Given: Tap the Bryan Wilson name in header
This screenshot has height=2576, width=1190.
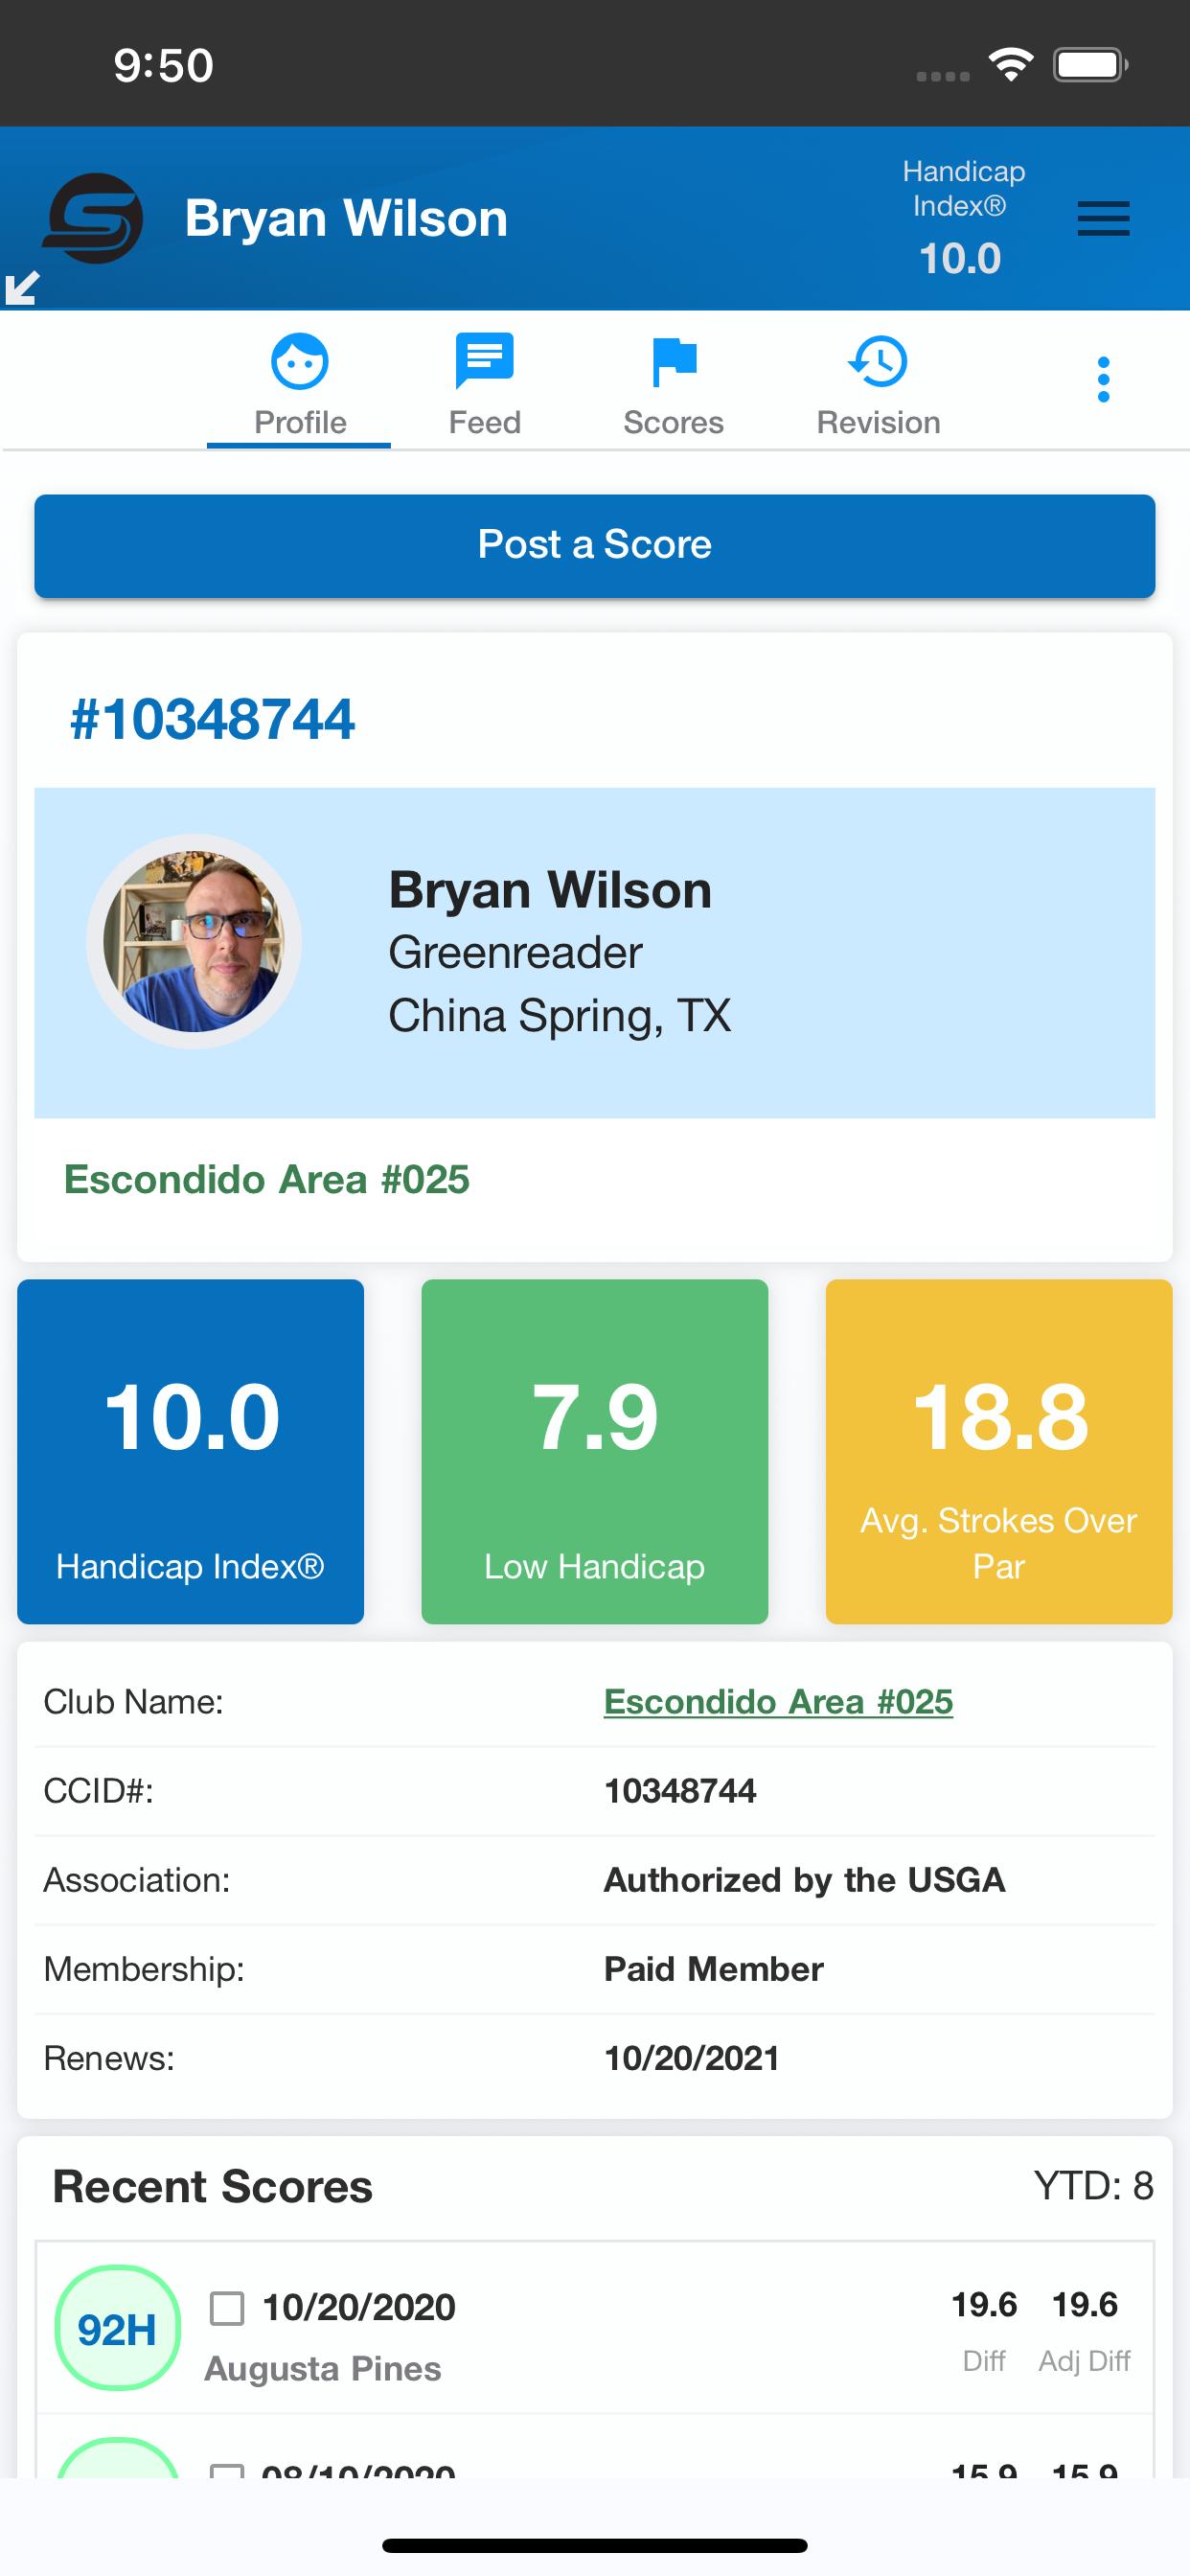Looking at the screenshot, I should (346, 218).
